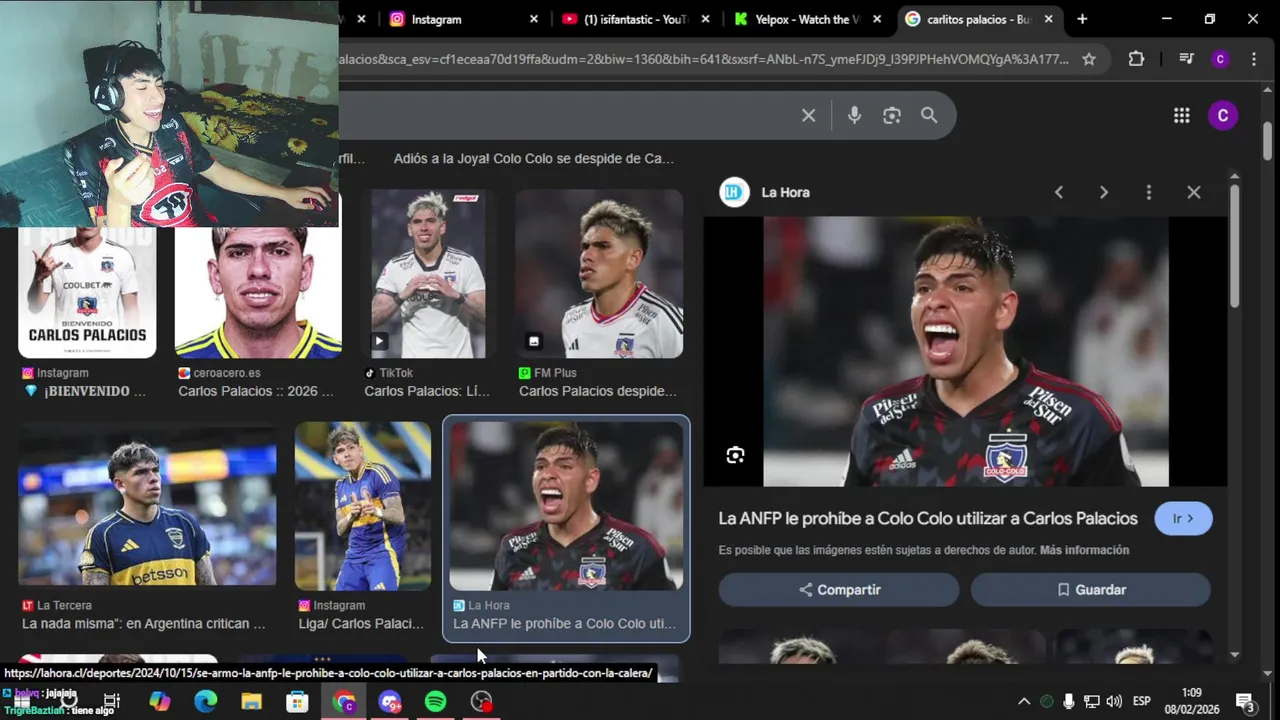Image resolution: width=1280 pixels, height=720 pixels.
Task: Open the FM Plus Carlos Palacios thumbnail
Action: [x=599, y=274]
